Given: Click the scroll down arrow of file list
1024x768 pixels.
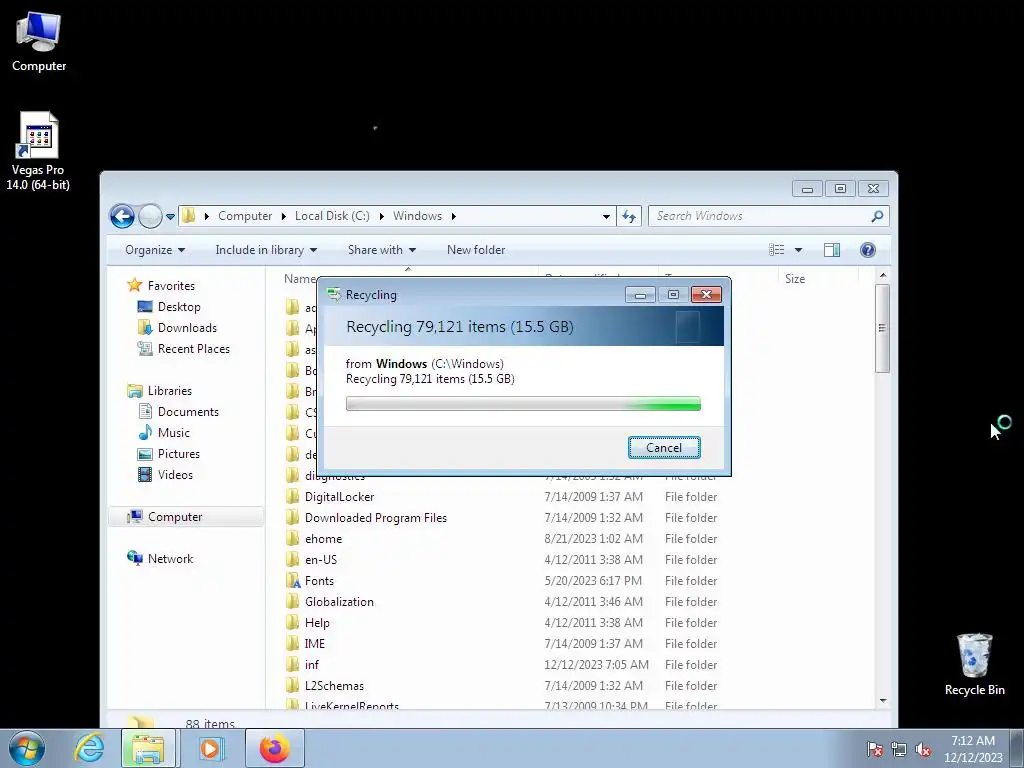Looking at the screenshot, I should (x=882, y=701).
